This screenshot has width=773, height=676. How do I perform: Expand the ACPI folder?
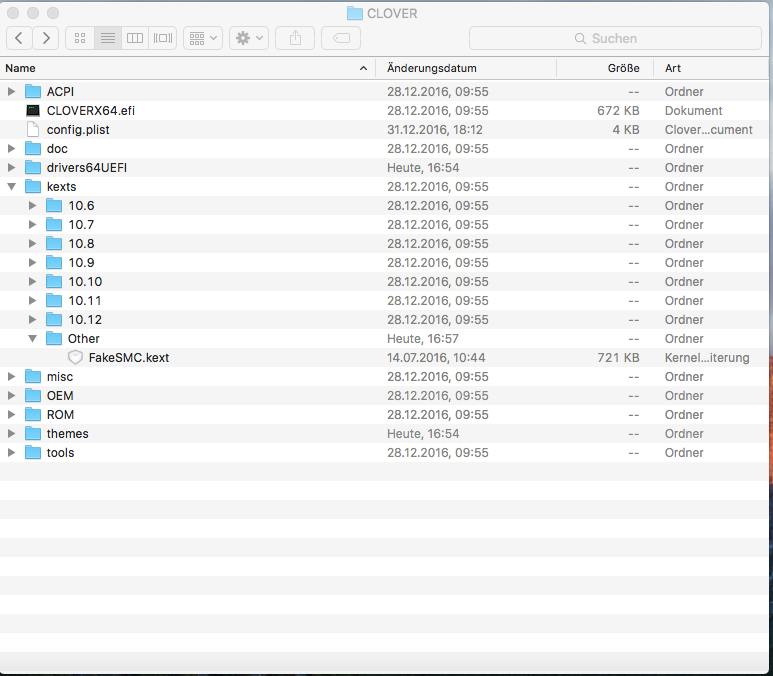11,91
